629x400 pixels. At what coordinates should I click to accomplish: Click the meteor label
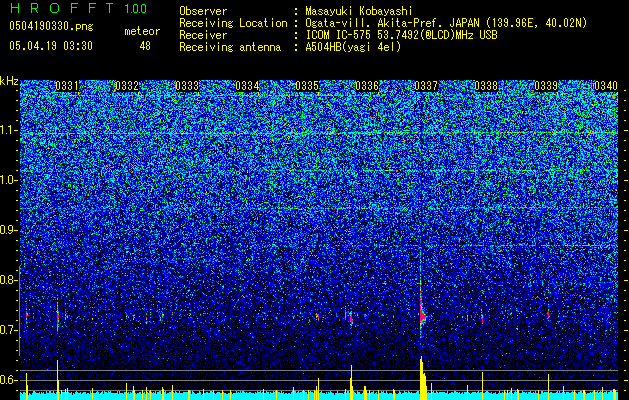tap(142, 31)
